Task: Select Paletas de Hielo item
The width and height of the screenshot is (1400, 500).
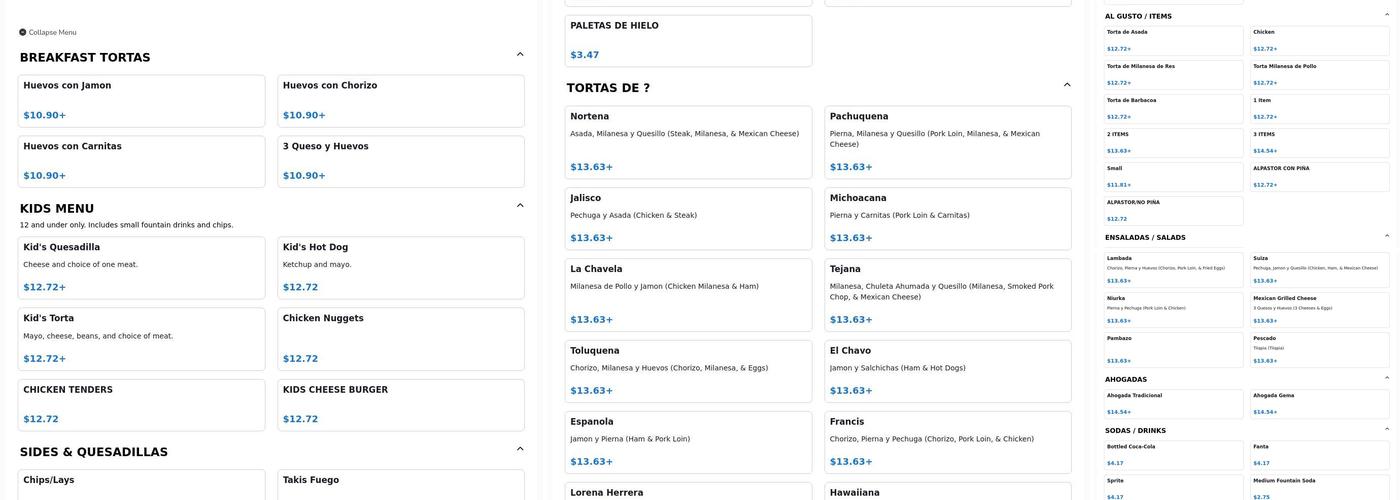Action: click(x=689, y=40)
